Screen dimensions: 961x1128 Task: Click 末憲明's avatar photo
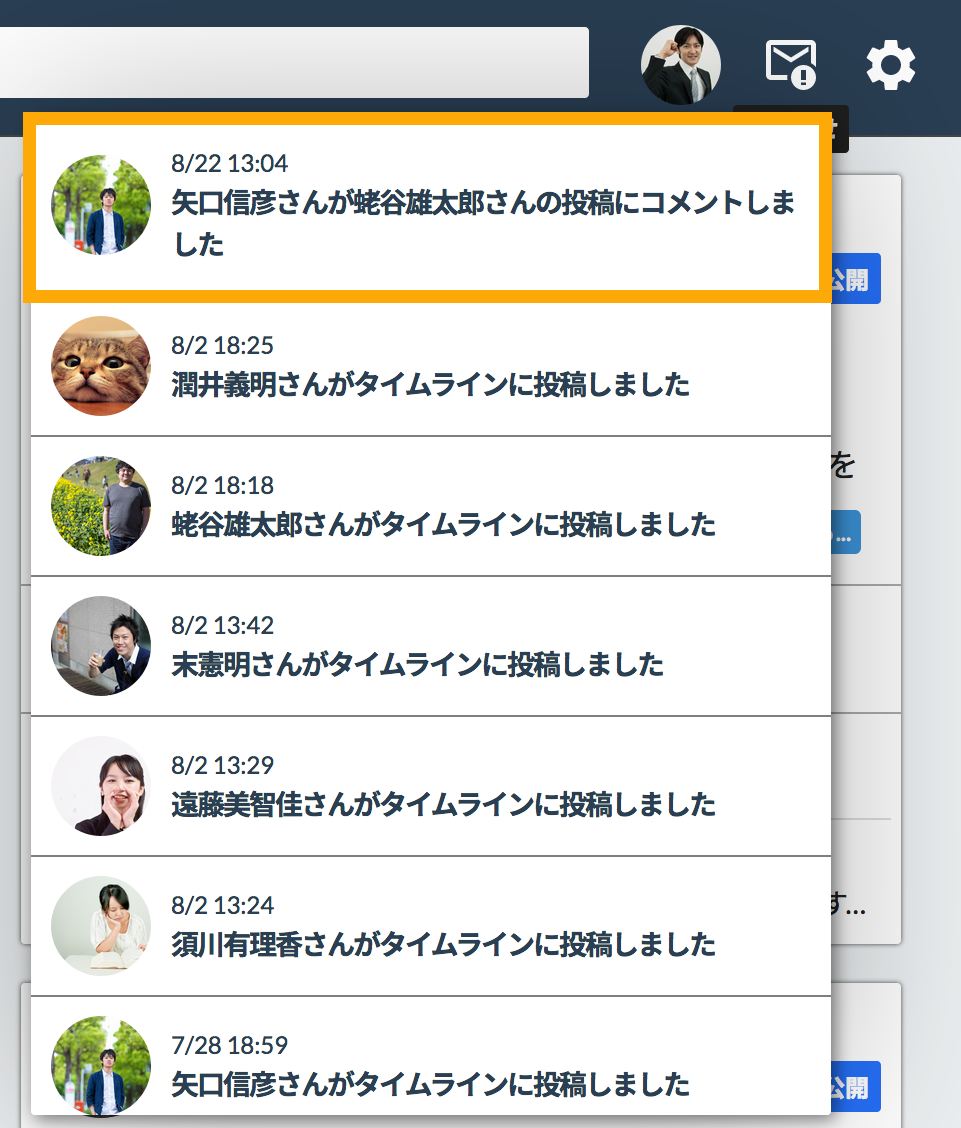tap(101, 646)
